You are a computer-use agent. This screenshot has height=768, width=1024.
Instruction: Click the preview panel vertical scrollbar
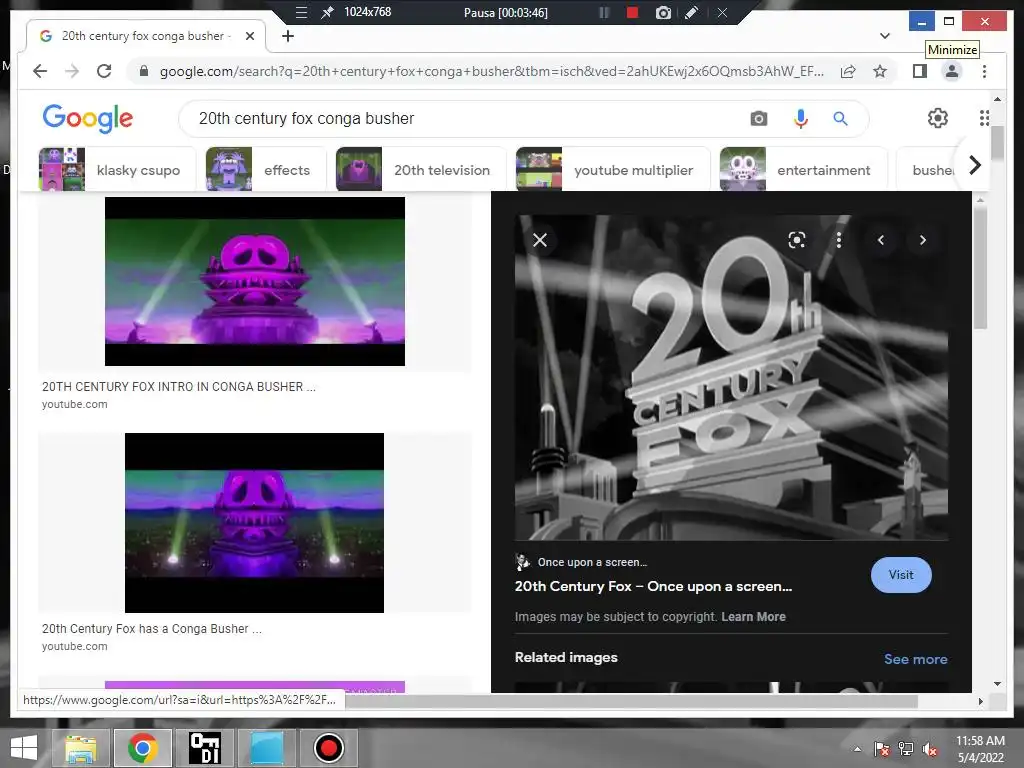(980, 268)
